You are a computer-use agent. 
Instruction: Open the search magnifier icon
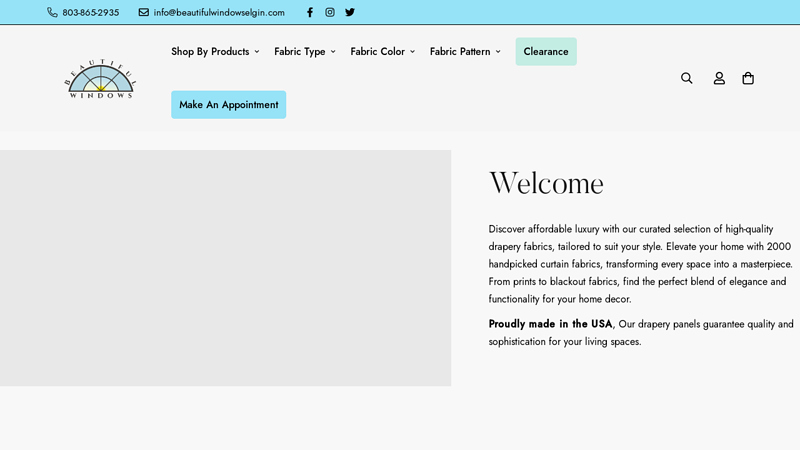tap(687, 78)
